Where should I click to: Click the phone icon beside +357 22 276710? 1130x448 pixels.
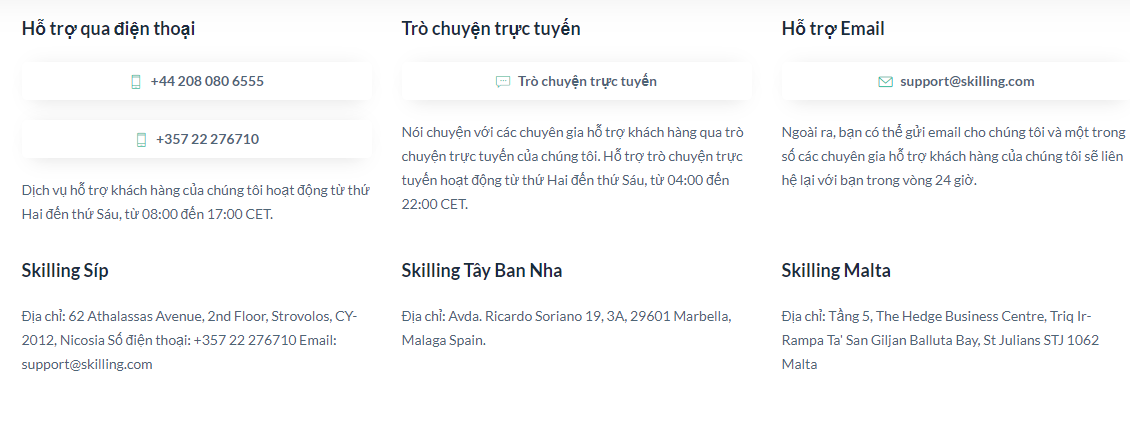(x=141, y=140)
